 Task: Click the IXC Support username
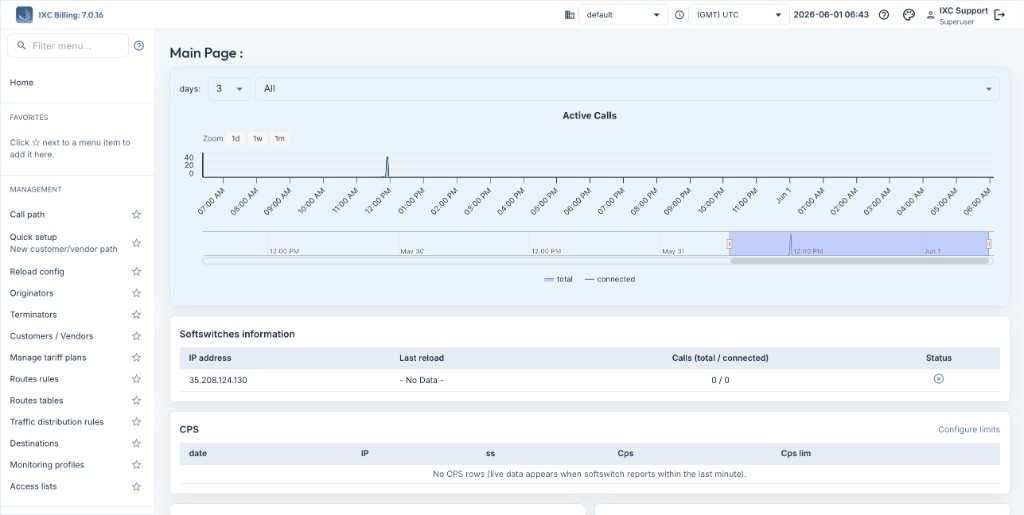963,10
